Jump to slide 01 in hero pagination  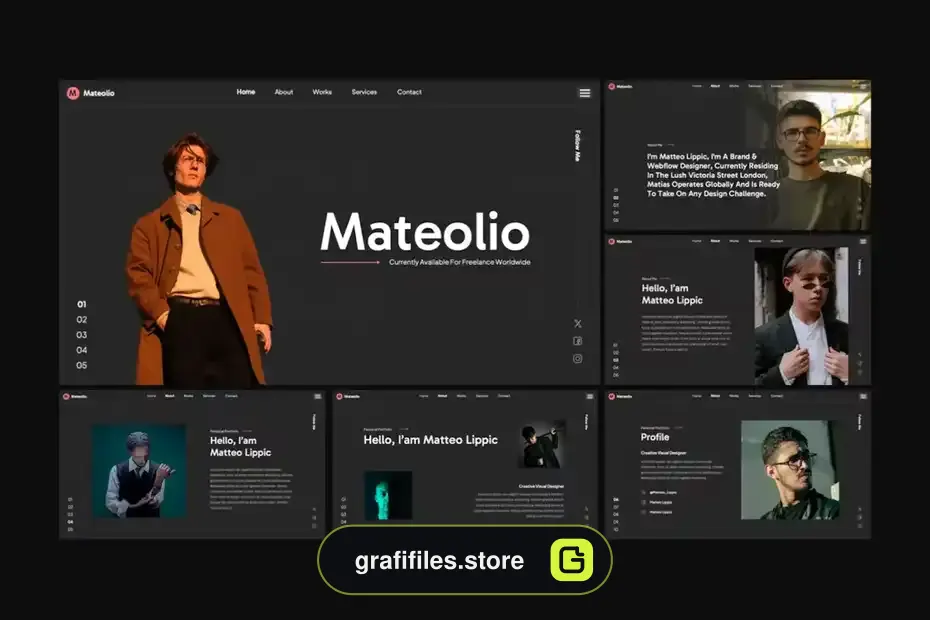(82, 304)
